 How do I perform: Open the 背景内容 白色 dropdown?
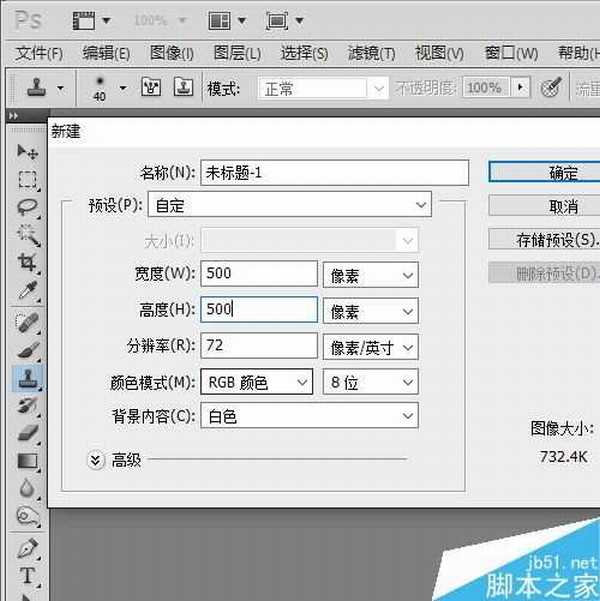[309, 416]
